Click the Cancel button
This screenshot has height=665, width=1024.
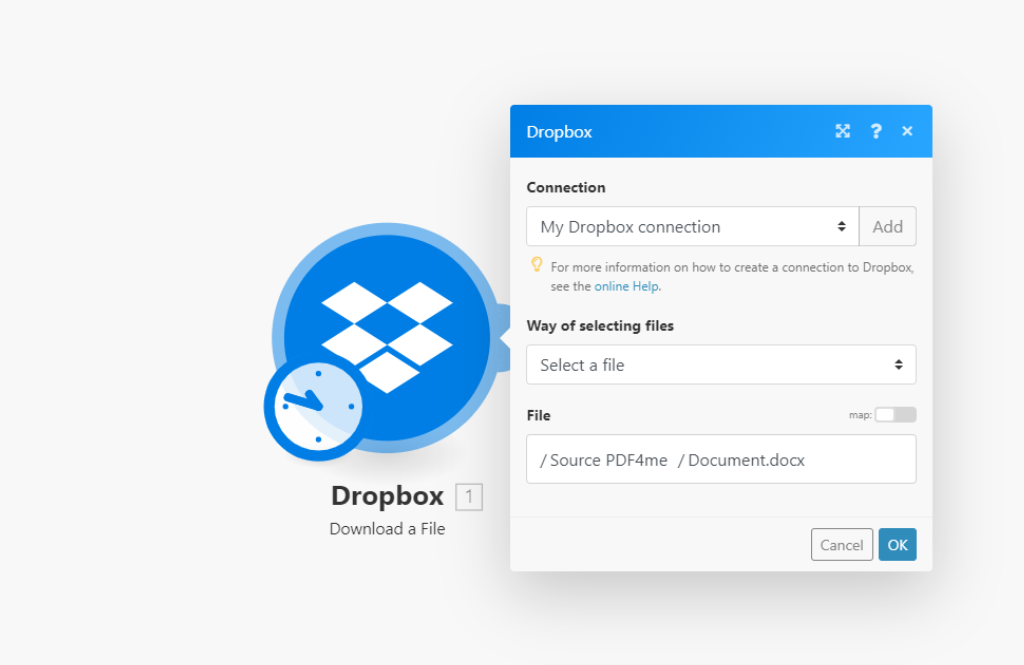coord(841,545)
